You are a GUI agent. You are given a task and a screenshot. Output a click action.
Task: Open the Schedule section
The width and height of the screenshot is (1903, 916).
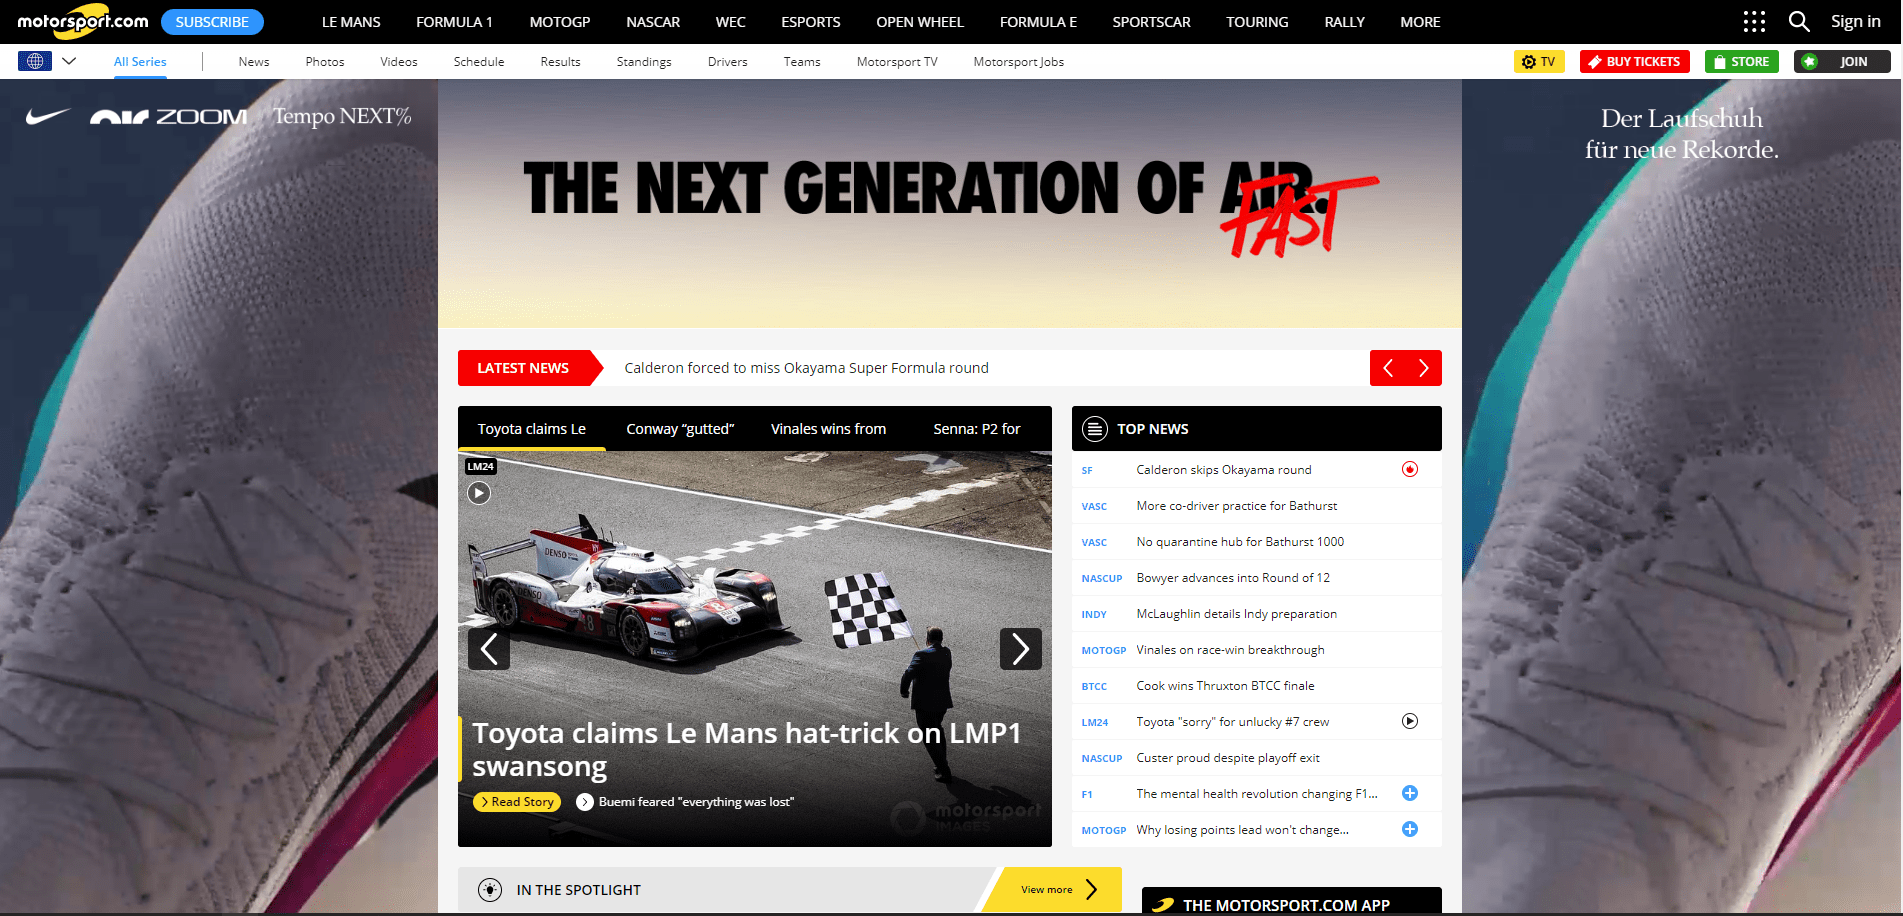tap(479, 62)
